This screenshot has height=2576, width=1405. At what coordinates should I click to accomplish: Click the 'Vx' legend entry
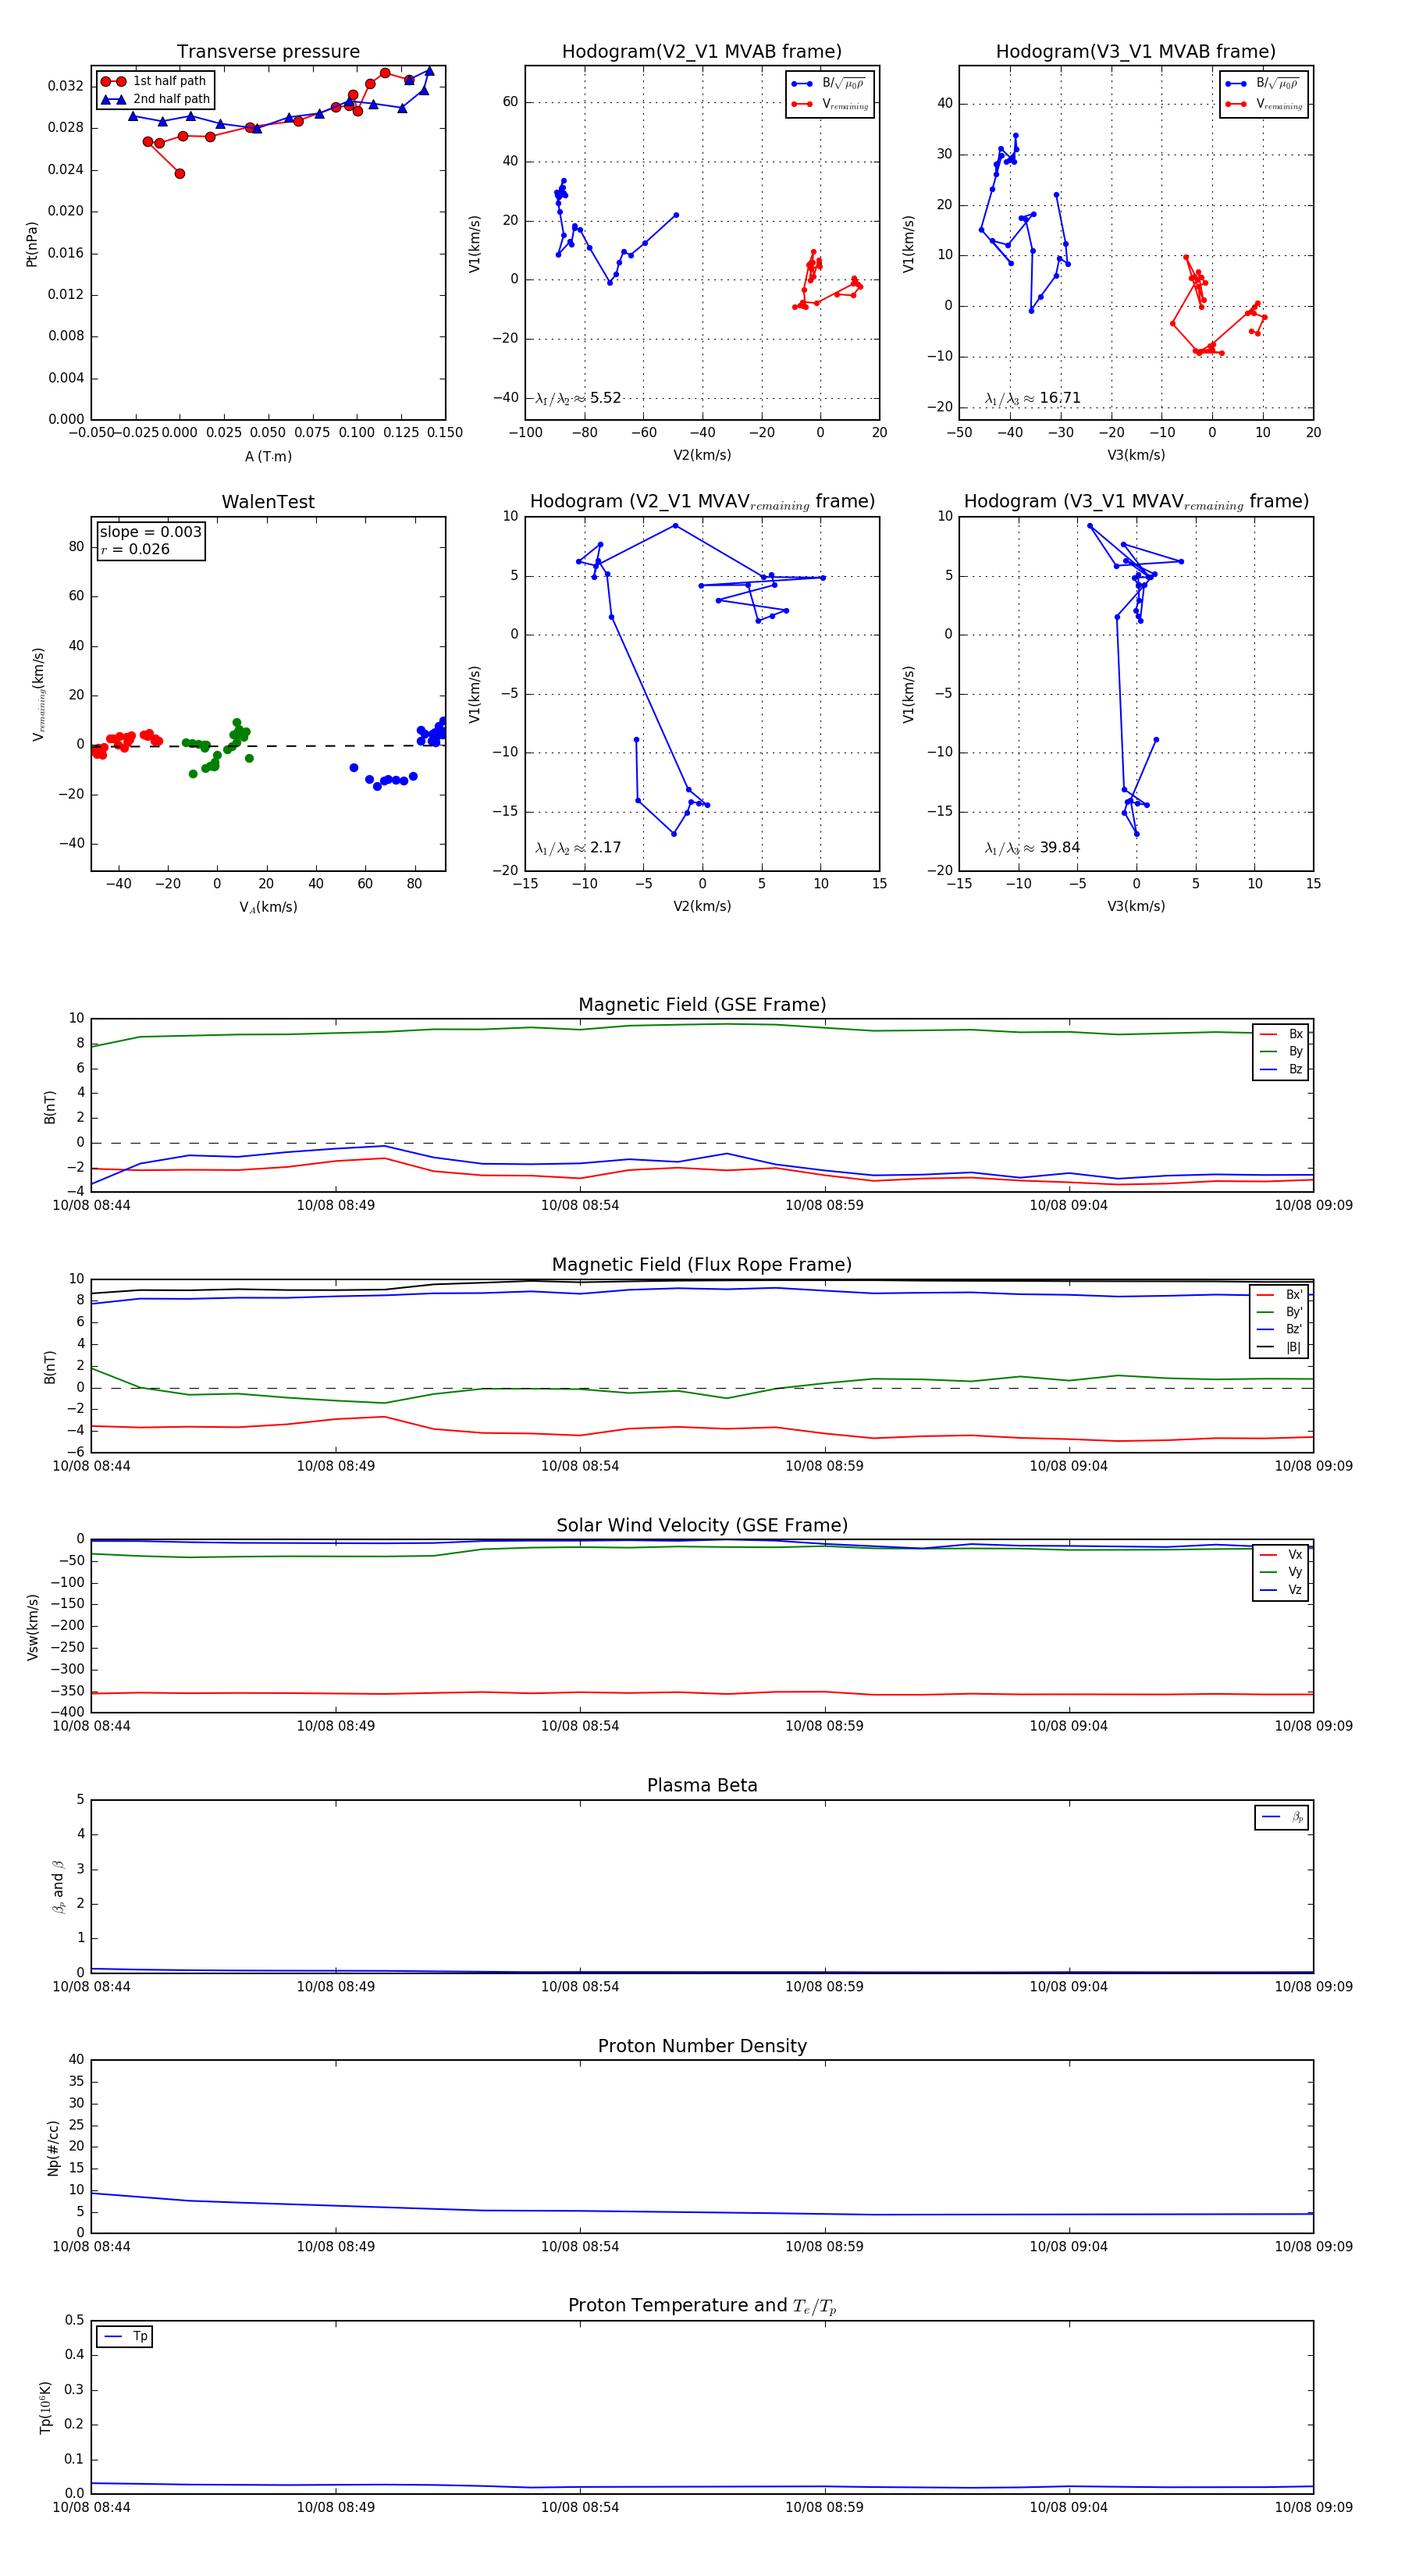tap(1281, 1554)
